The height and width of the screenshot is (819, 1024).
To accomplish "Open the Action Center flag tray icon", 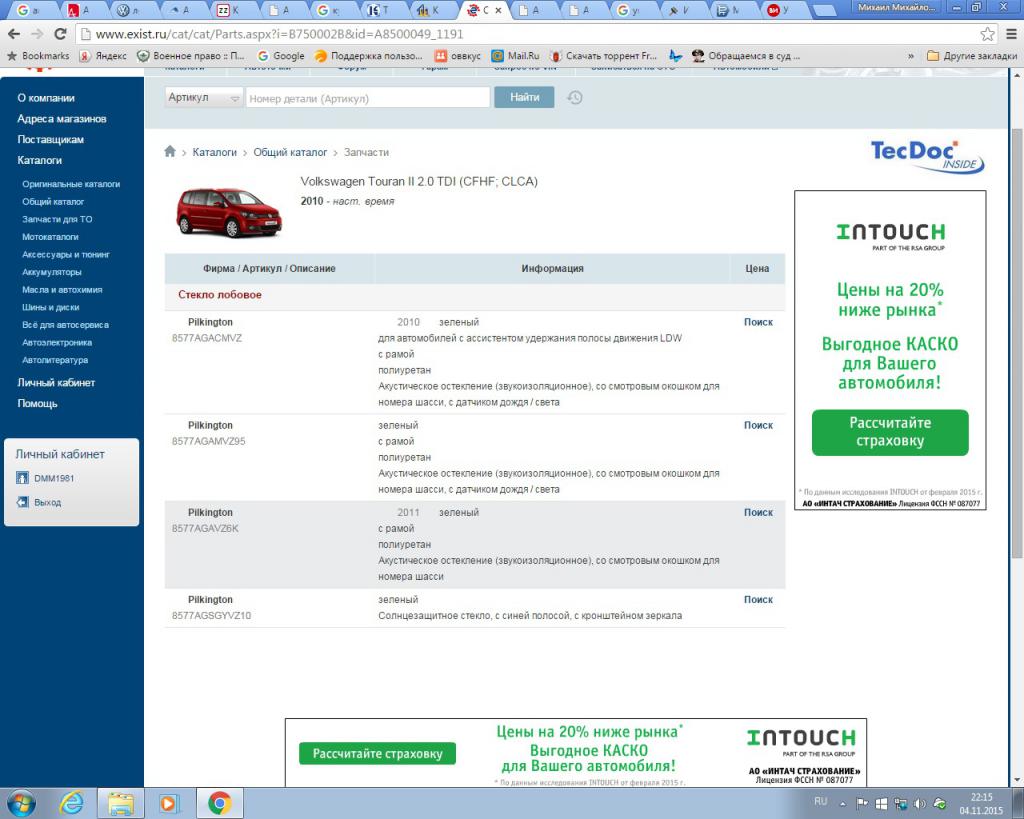I will click(862, 803).
